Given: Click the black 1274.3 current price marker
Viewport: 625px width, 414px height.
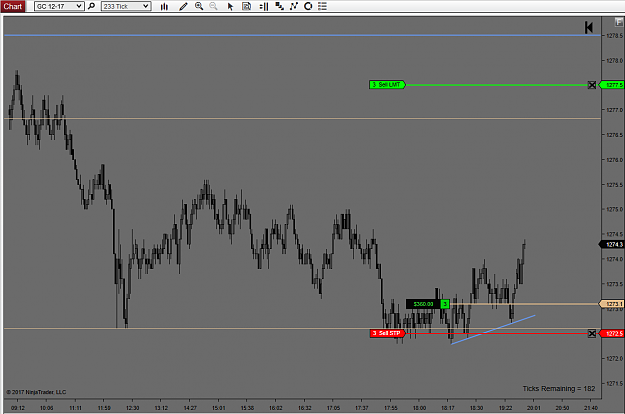Looking at the screenshot, I should coord(612,244).
